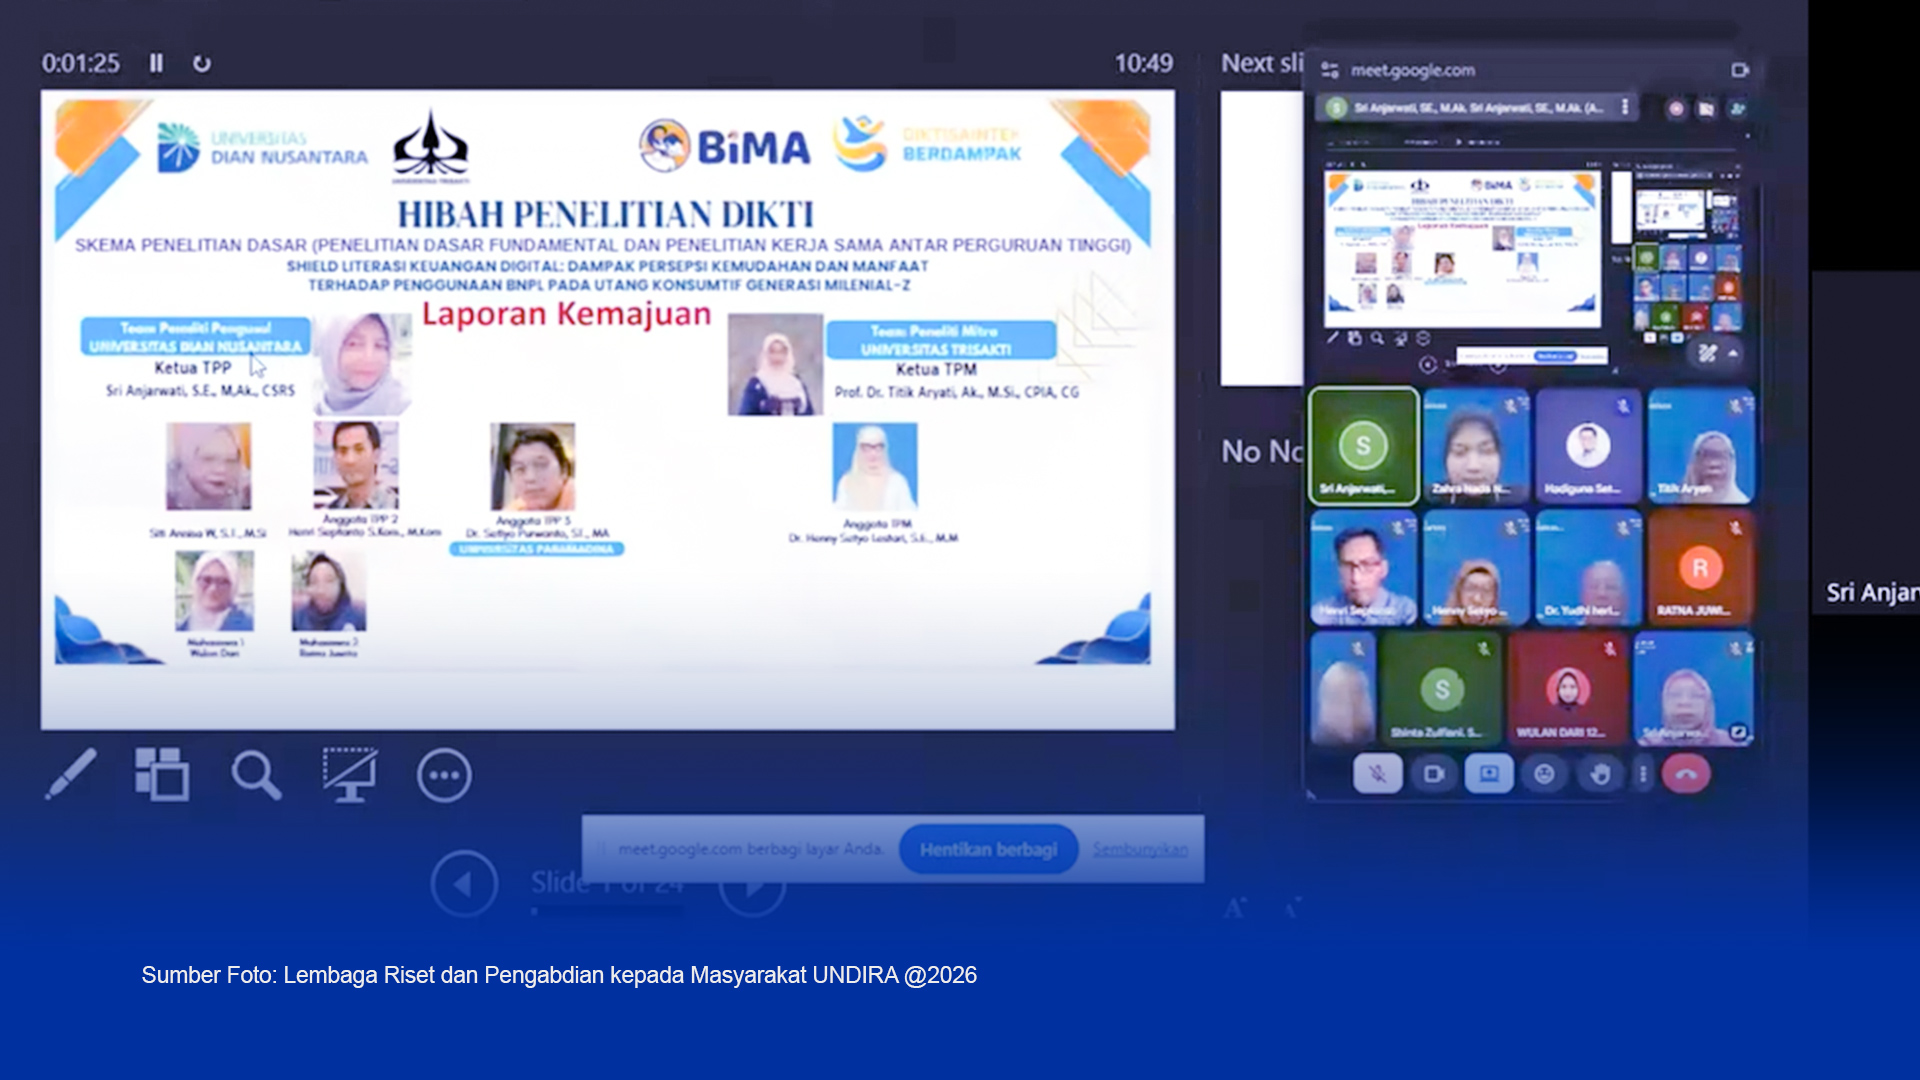Open the effects wand button in Meet preview
Screen dimensions: 1920x1080
(1707, 353)
